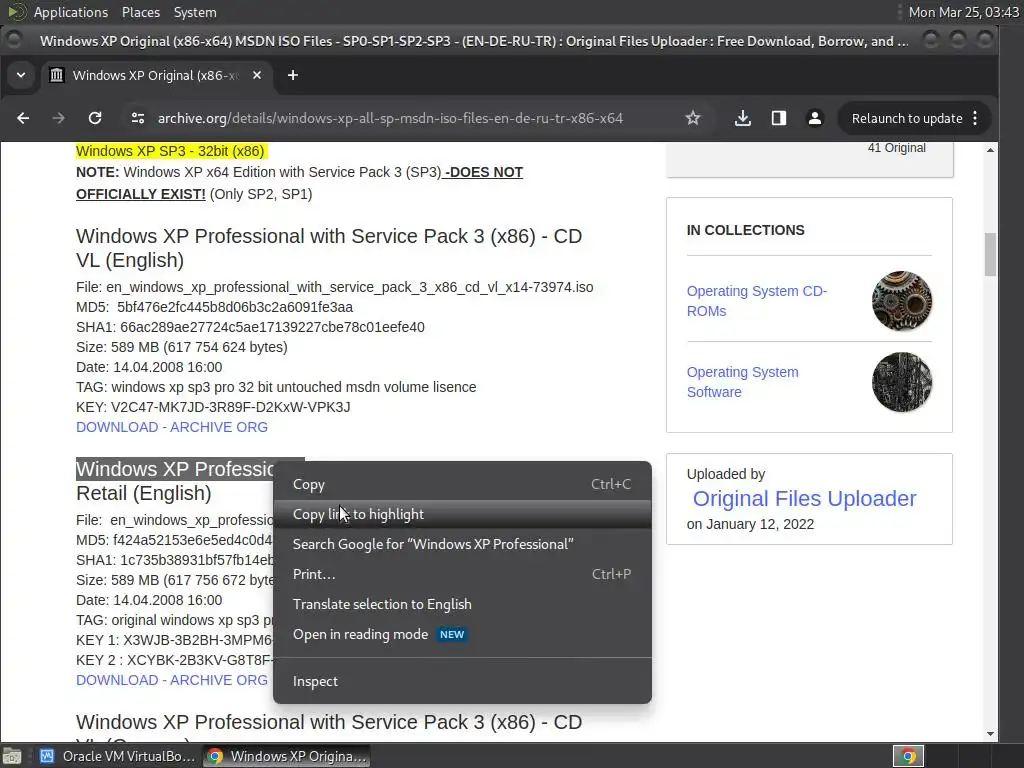
Task: Select Copy from the context menu
Action: [309, 484]
